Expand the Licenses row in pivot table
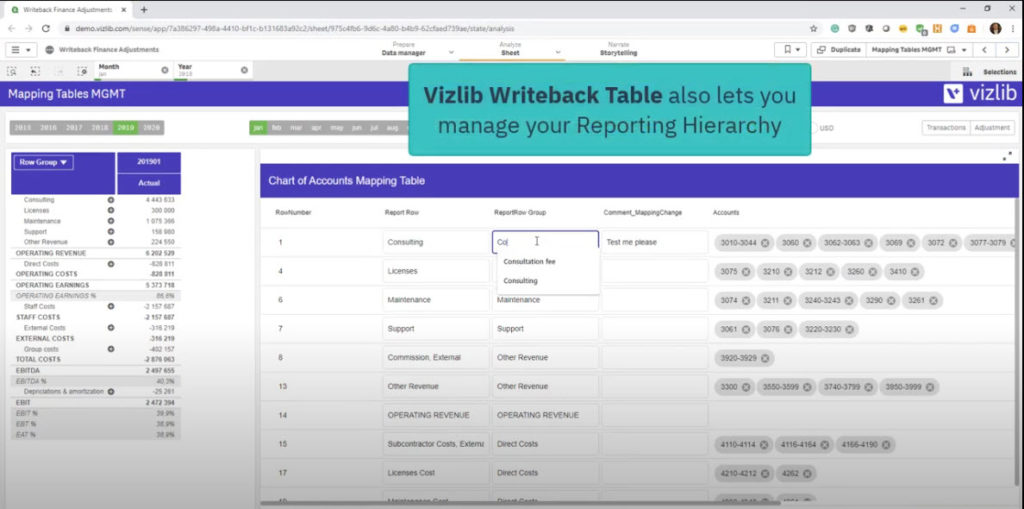The image size is (1024, 509). point(111,210)
